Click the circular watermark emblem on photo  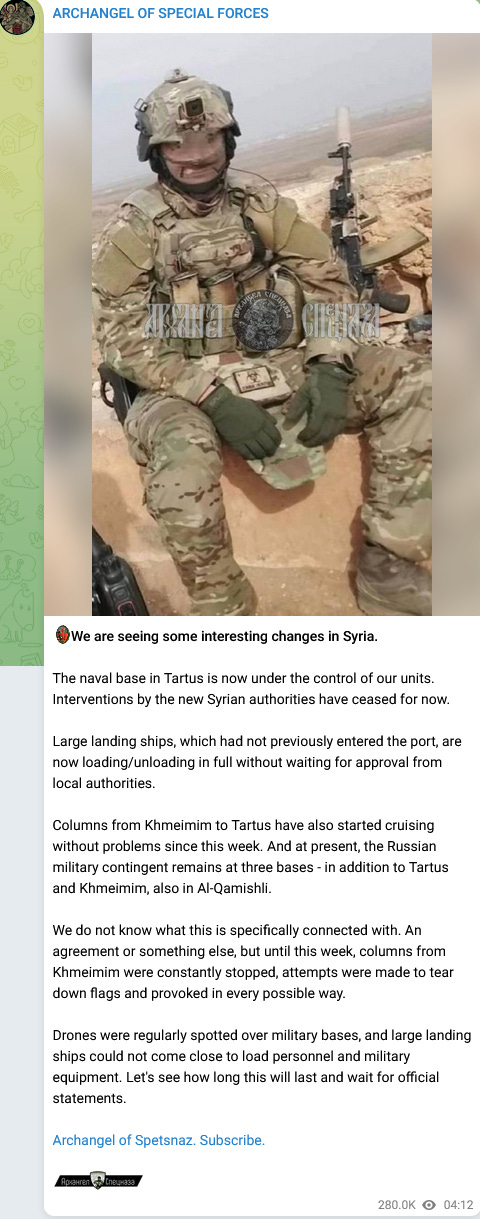pos(260,321)
